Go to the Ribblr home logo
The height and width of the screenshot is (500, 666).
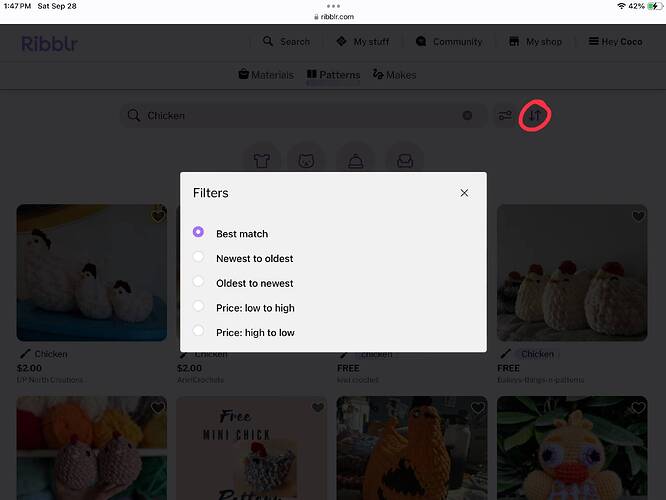(49, 43)
